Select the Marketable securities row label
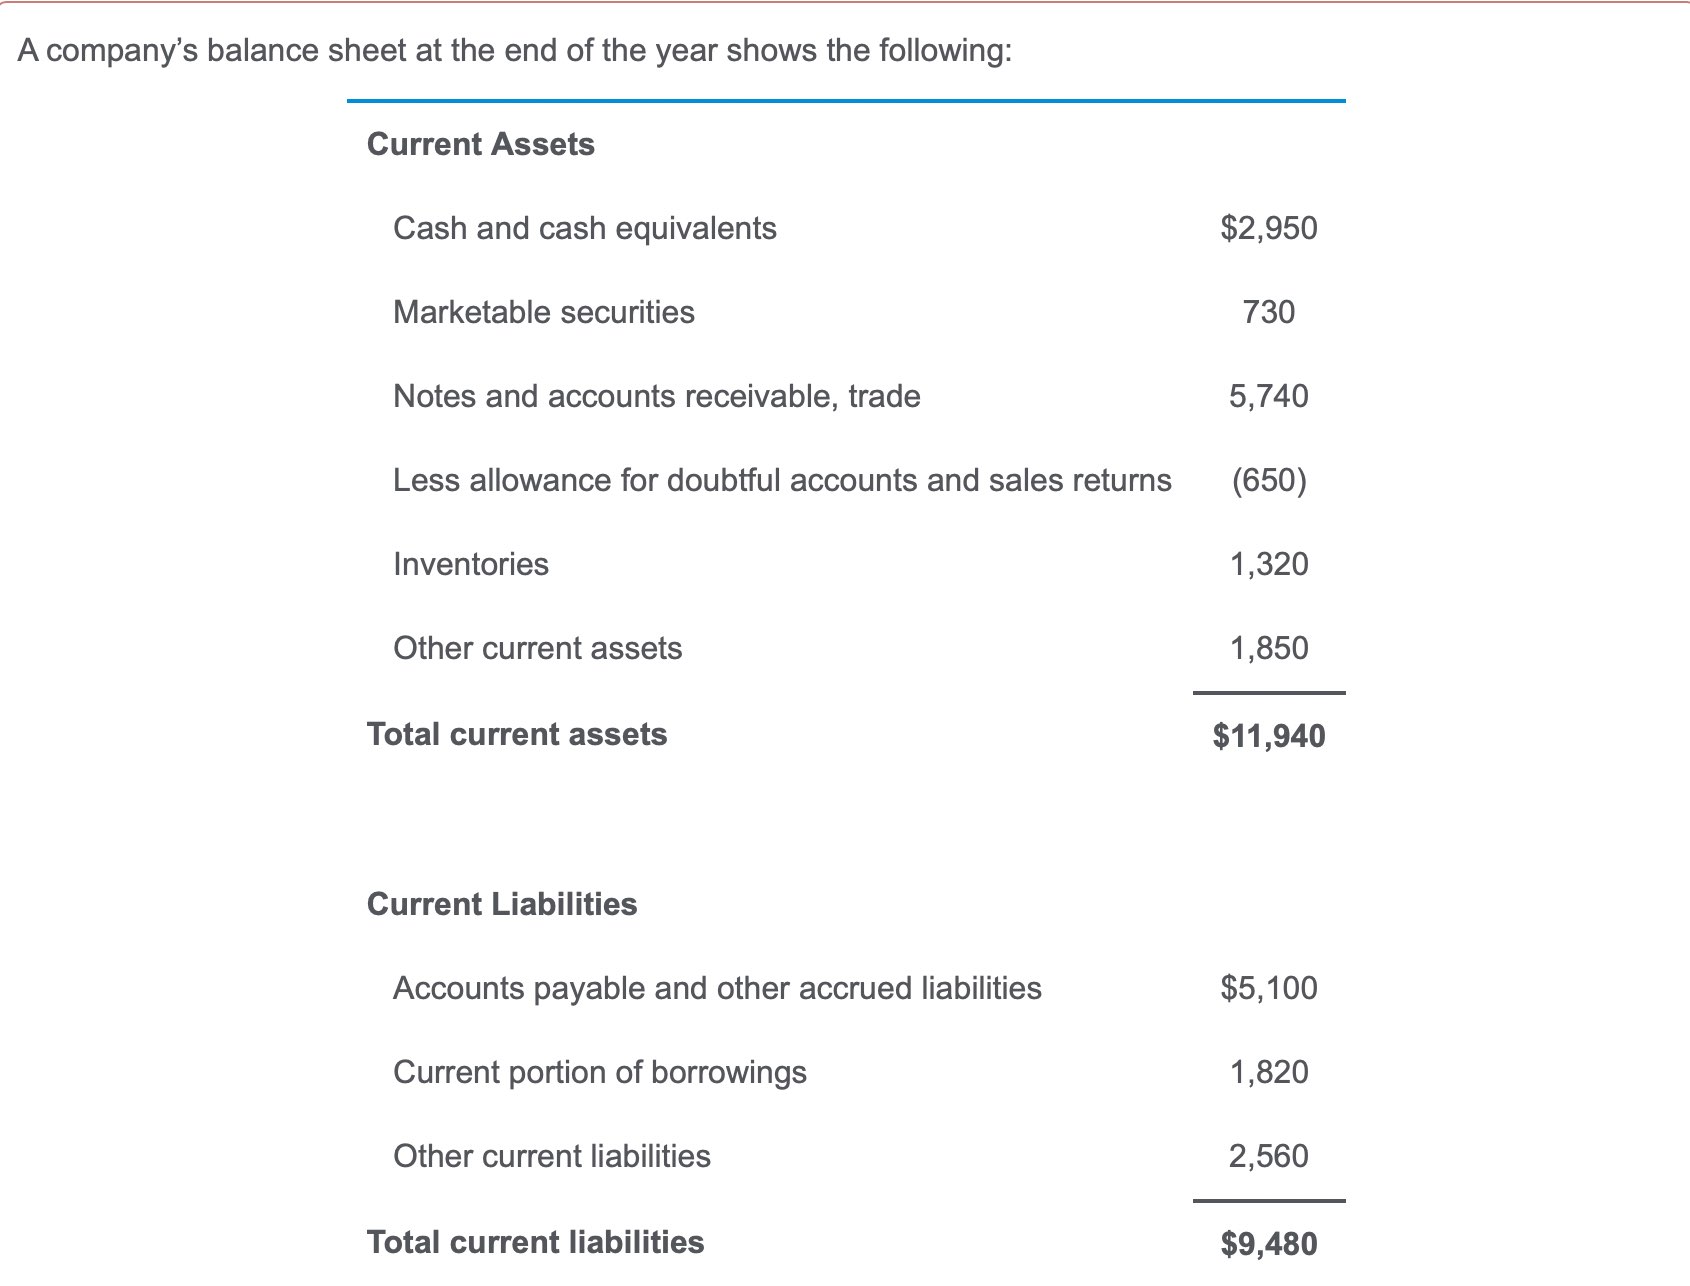The height and width of the screenshot is (1286, 1690). [544, 312]
